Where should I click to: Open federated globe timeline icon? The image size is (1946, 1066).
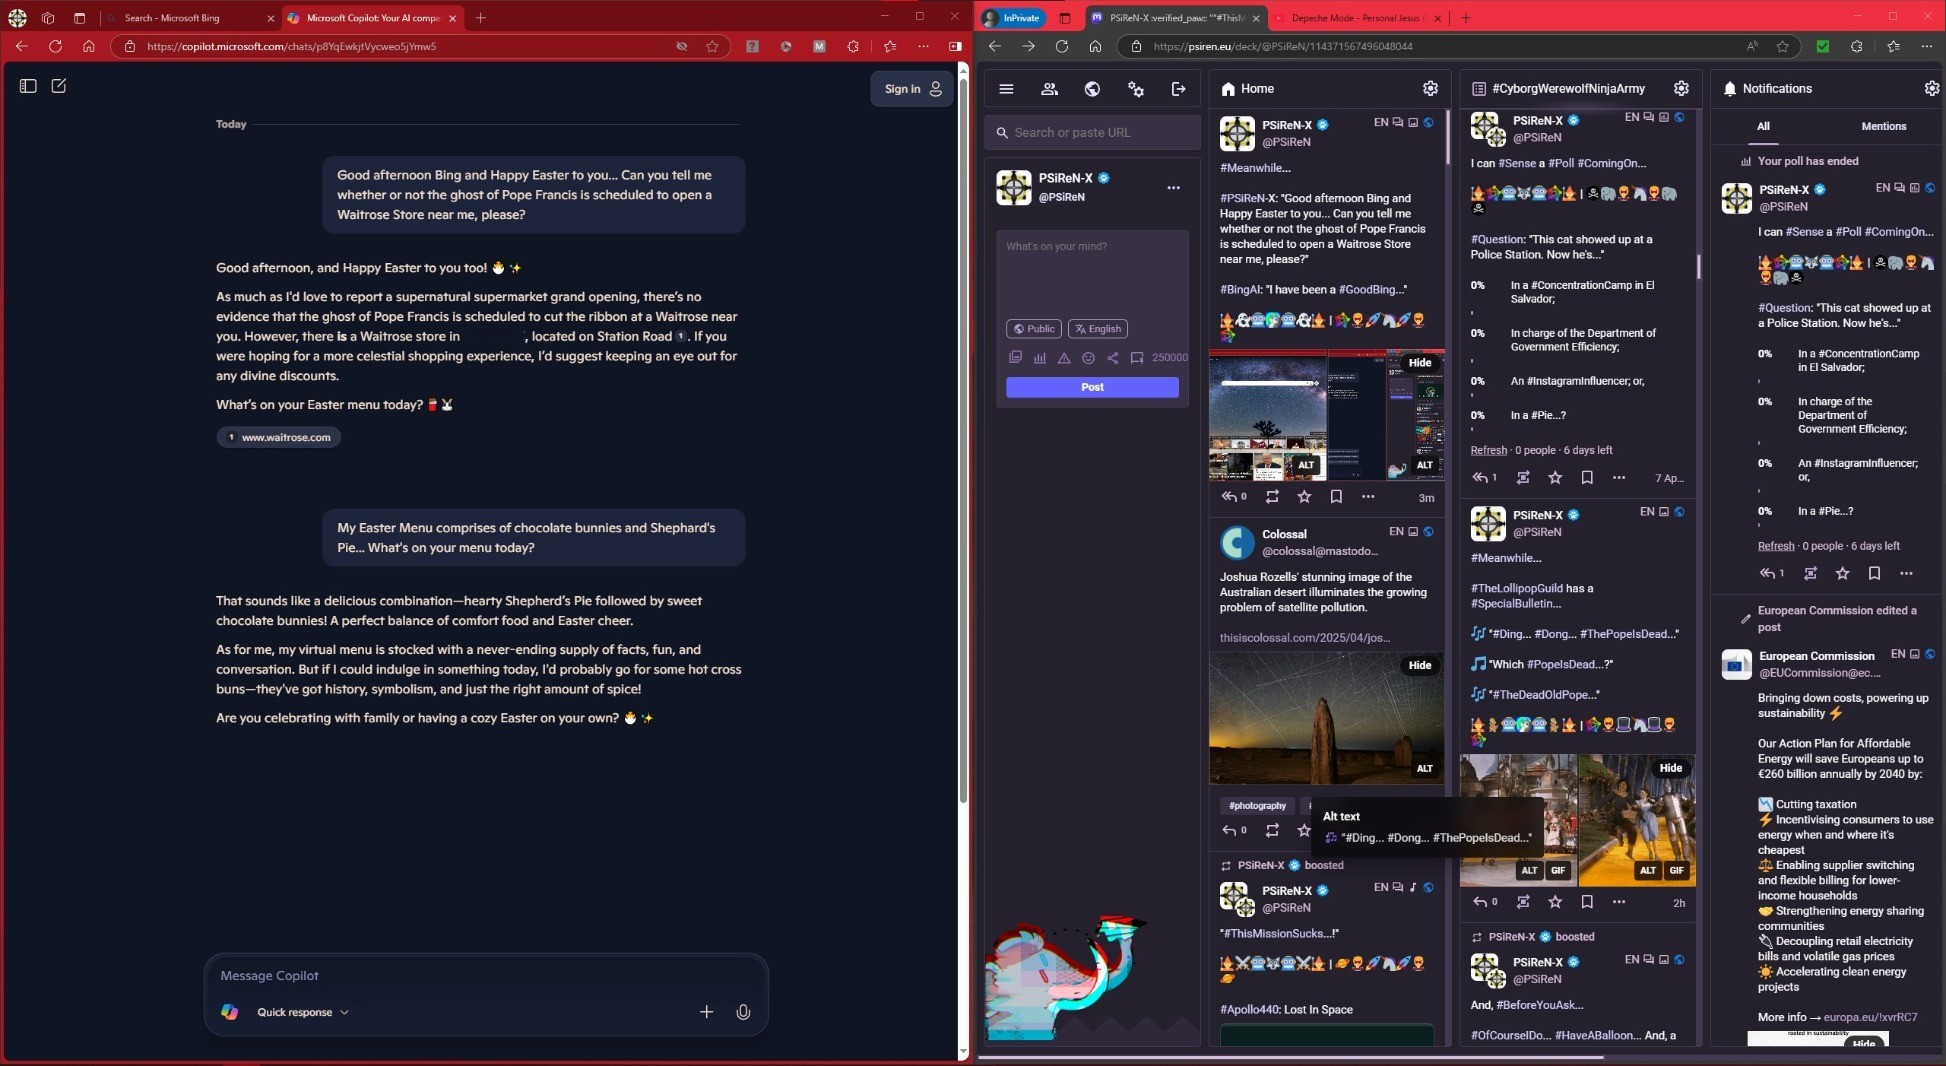point(1092,89)
